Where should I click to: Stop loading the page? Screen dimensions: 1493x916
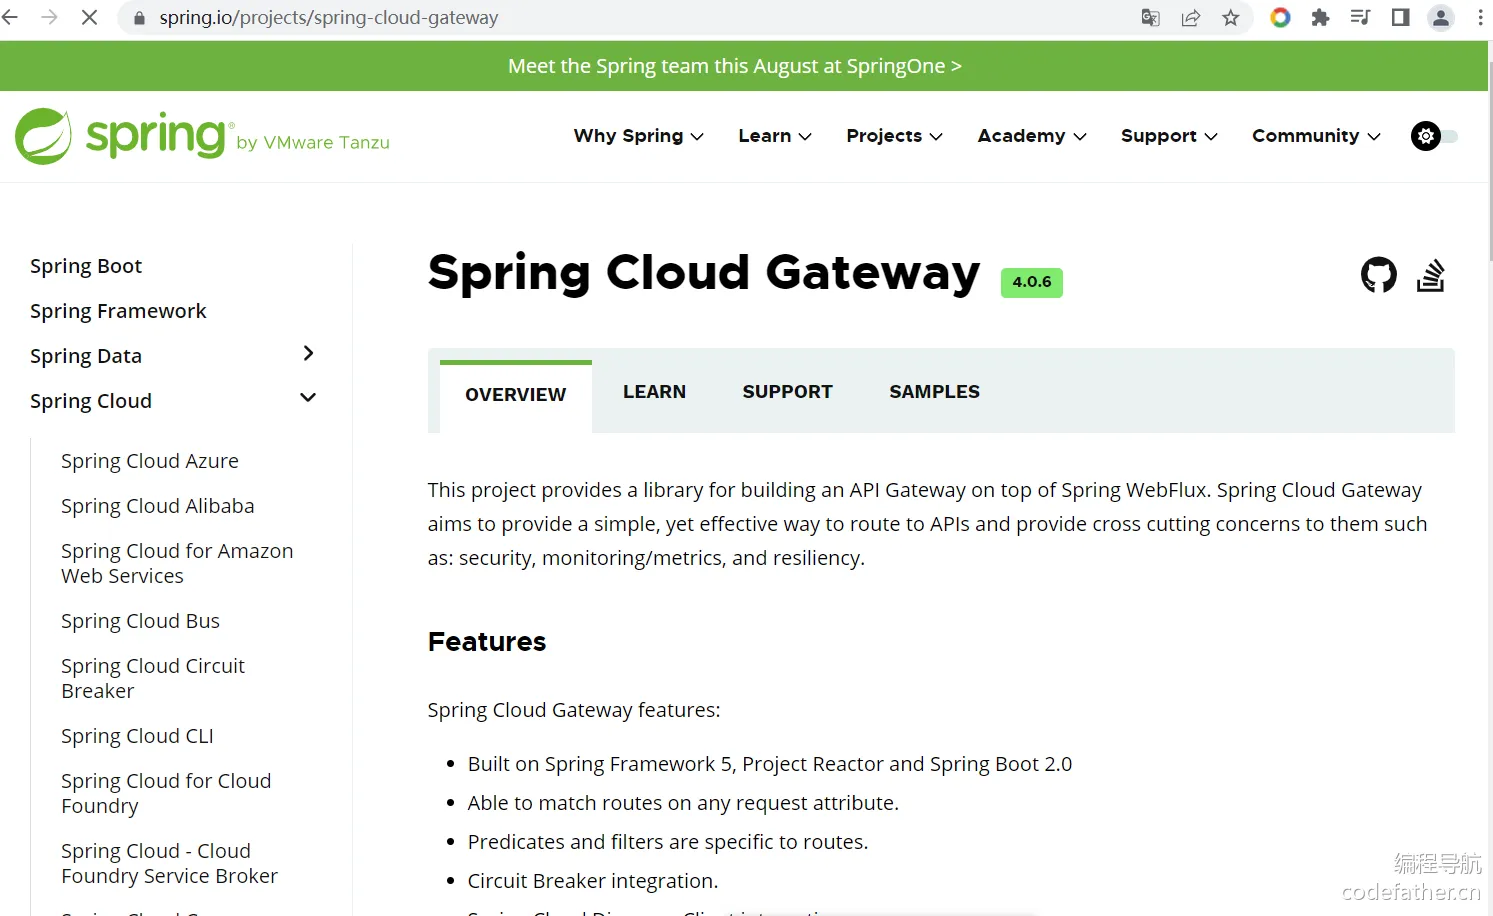[x=89, y=17]
